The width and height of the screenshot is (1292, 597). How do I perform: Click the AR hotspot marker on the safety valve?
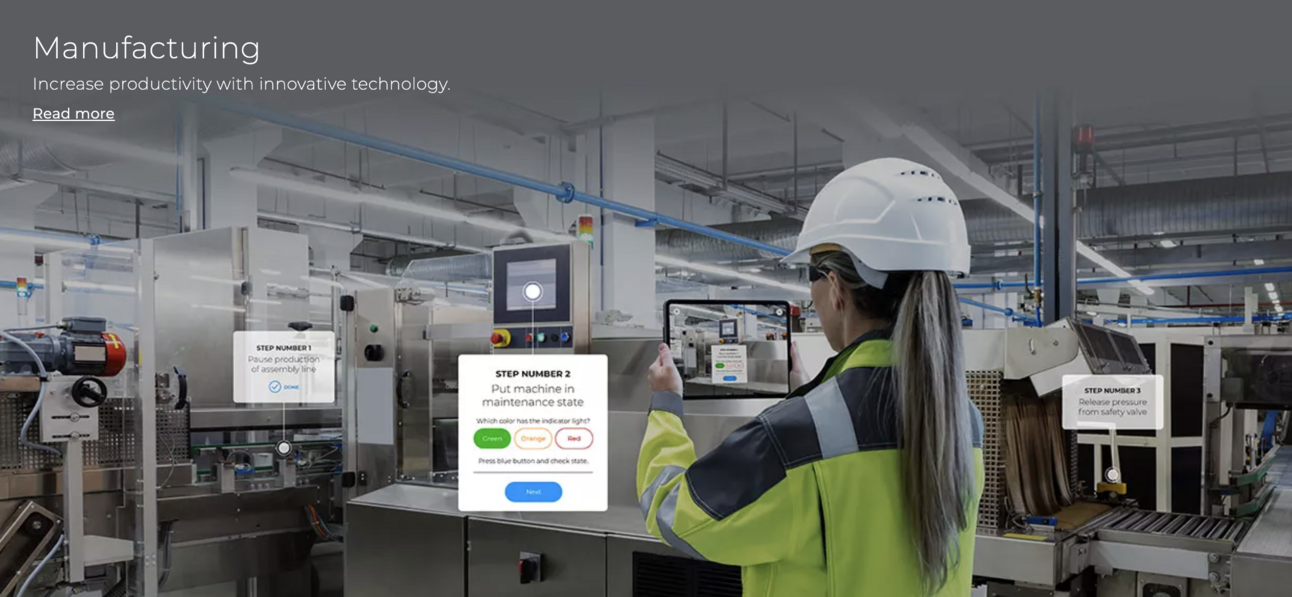pyautogui.click(x=1112, y=475)
